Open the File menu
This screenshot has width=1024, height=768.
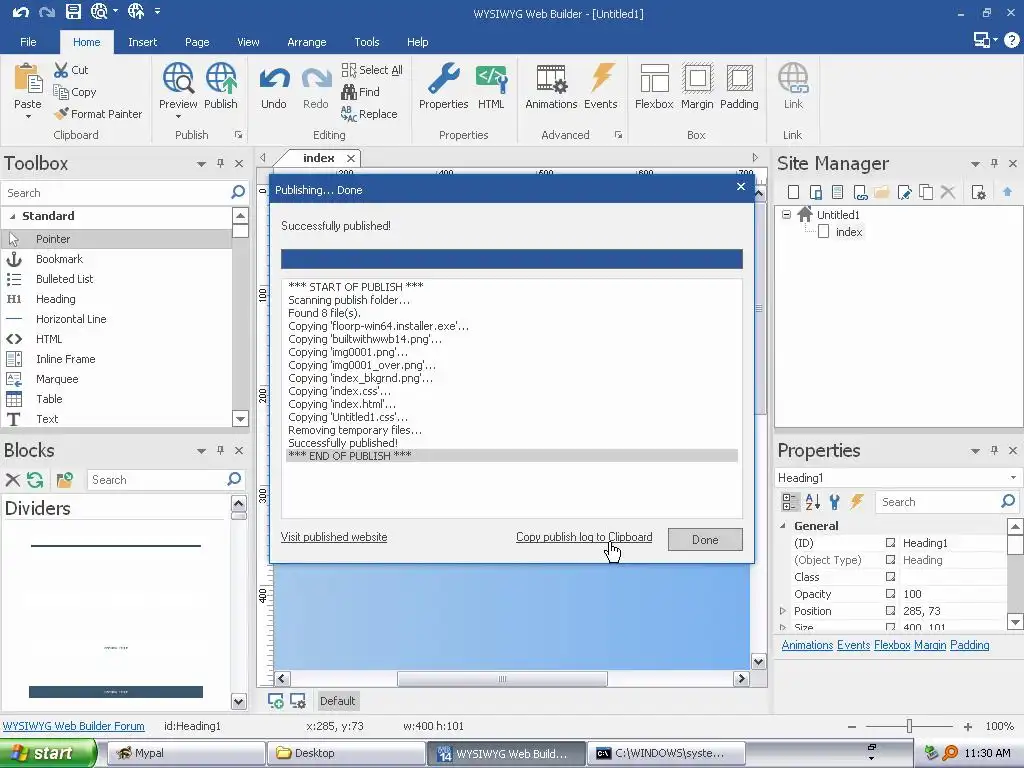[28, 42]
